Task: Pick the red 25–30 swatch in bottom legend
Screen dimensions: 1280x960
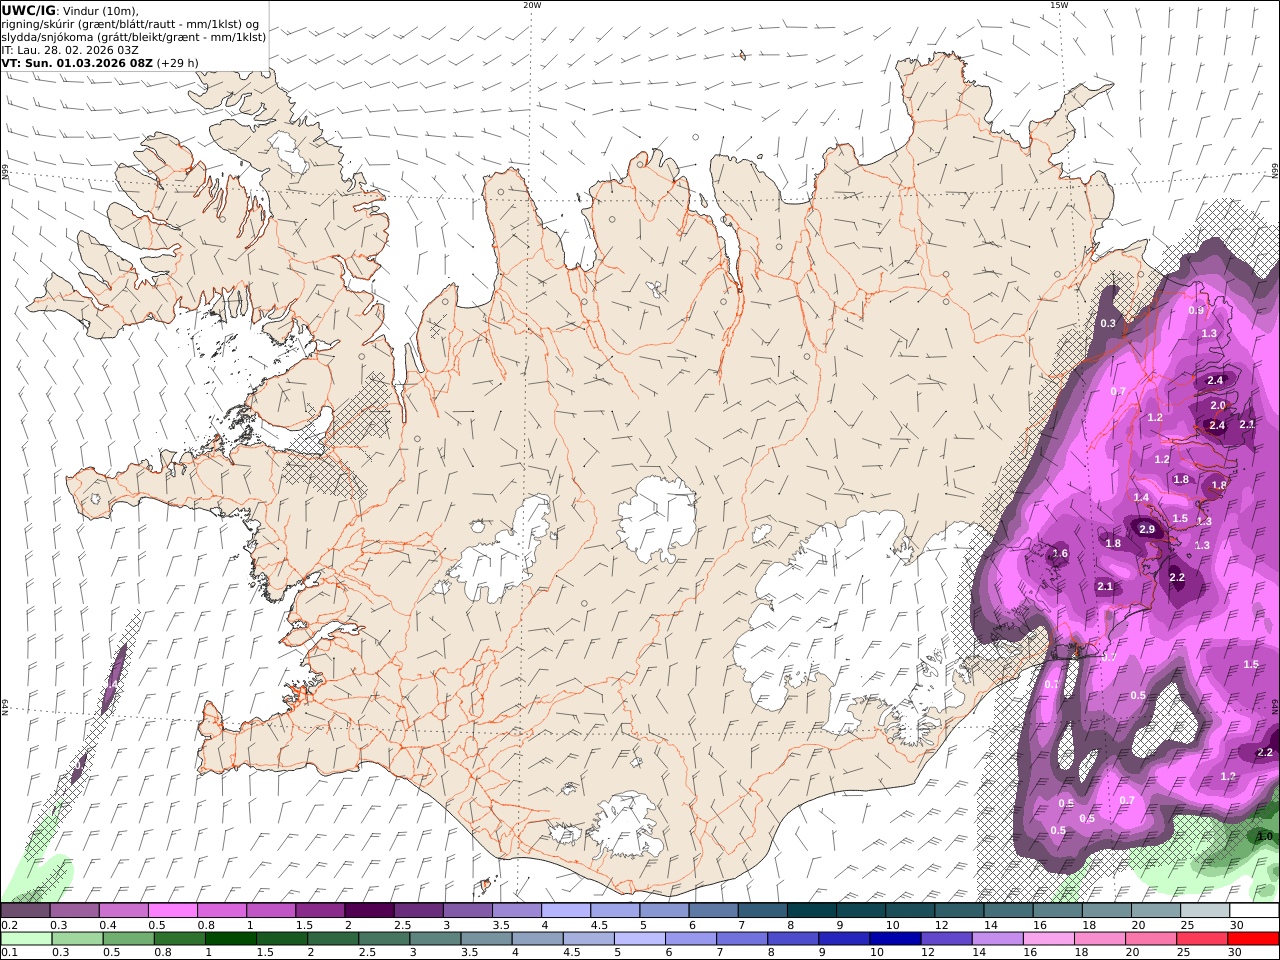Action: pos(1202,939)
